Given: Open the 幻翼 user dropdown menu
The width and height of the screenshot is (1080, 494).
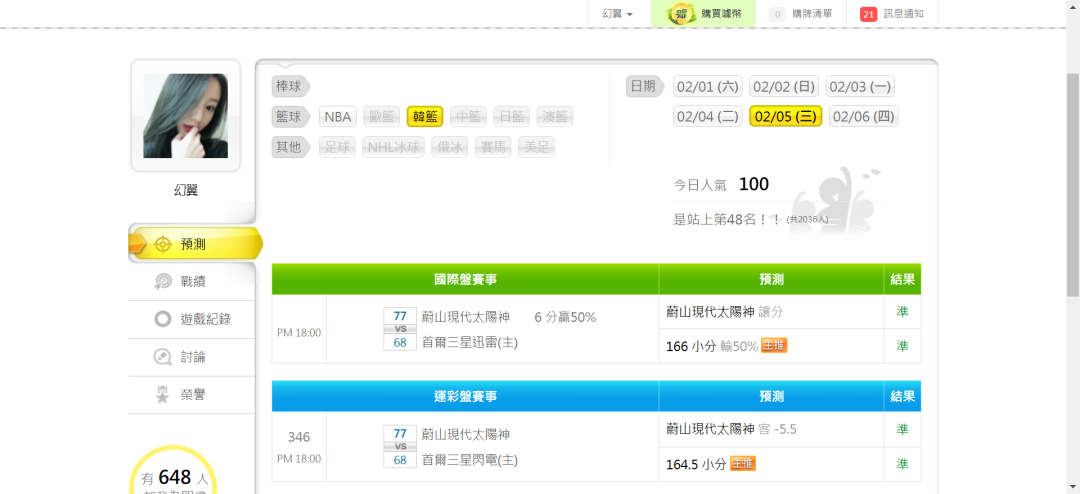Looking at the screenshot, I should point(617,13).
